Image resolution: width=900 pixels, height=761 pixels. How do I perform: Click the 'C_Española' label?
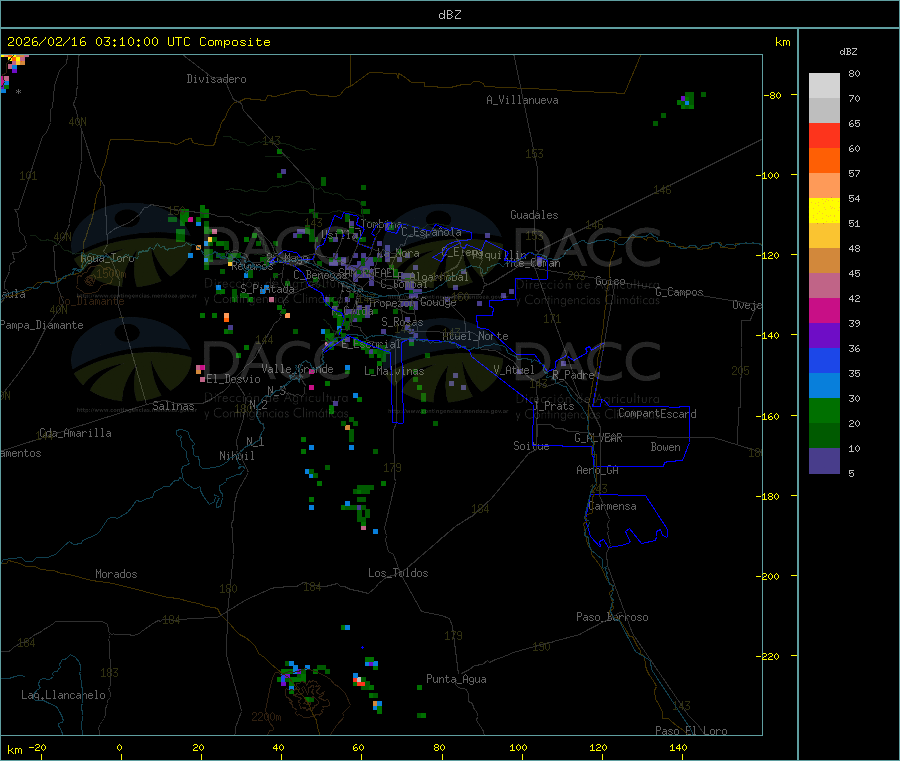[x=431, y=232]
